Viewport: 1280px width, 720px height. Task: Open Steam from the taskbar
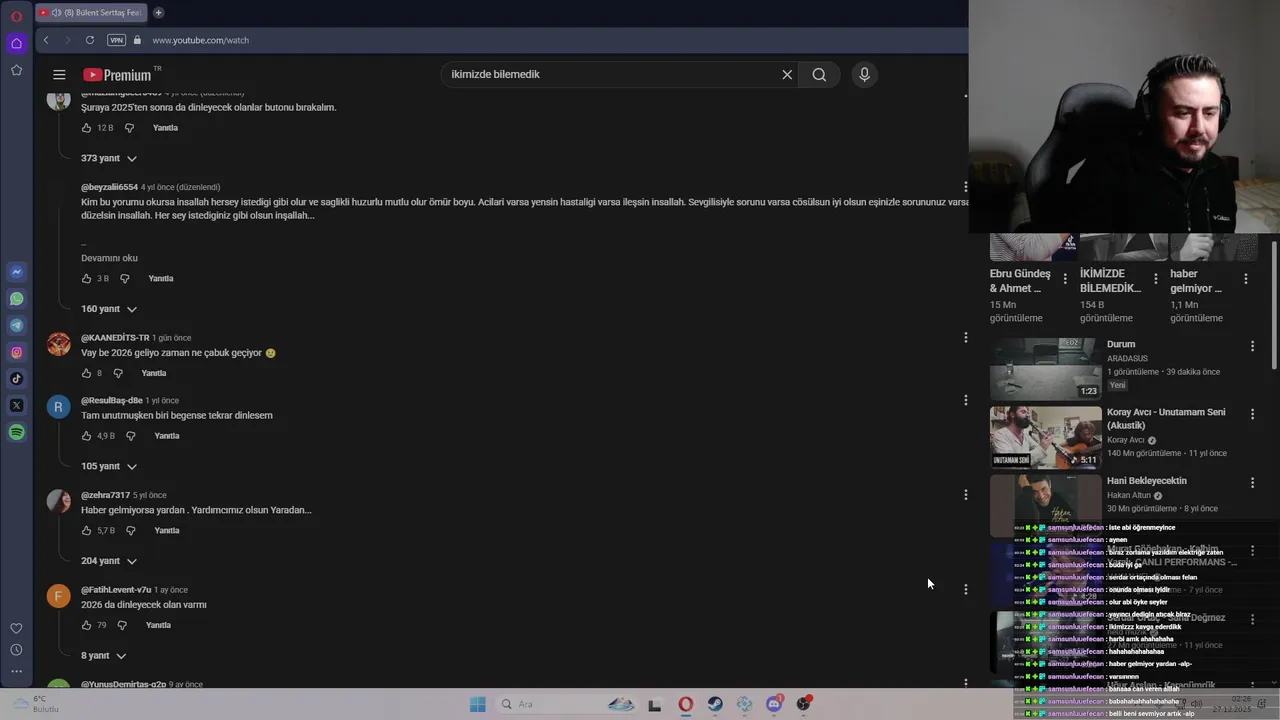[x=715, y=704]
